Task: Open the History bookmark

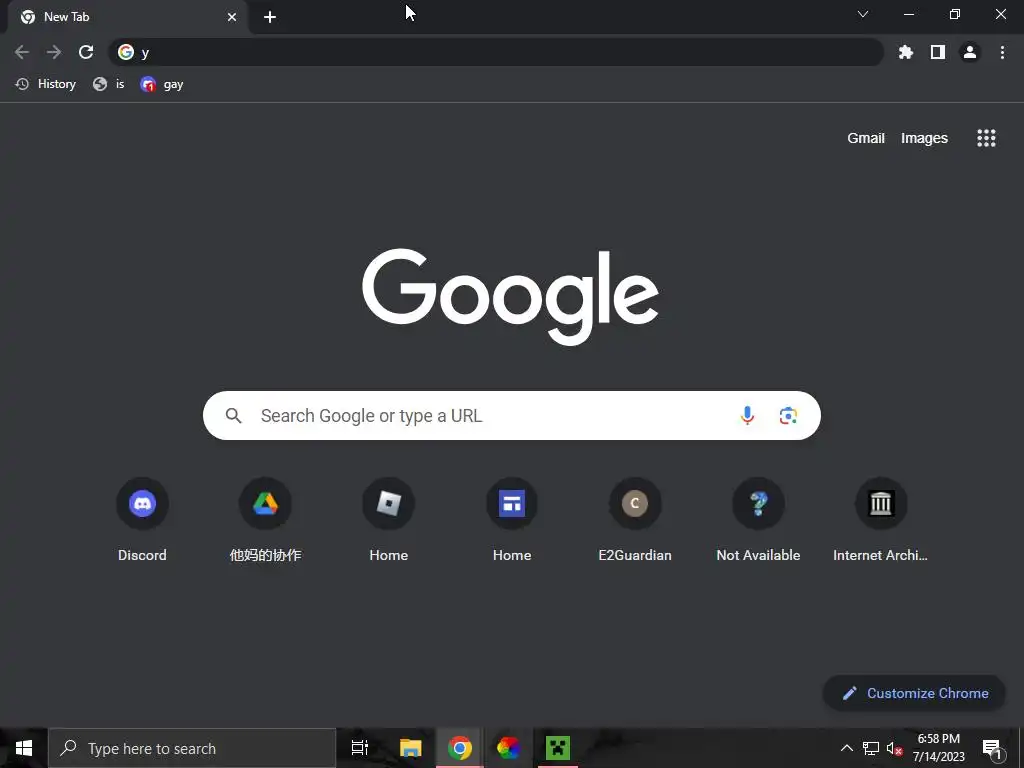Action: pos(46,84)
